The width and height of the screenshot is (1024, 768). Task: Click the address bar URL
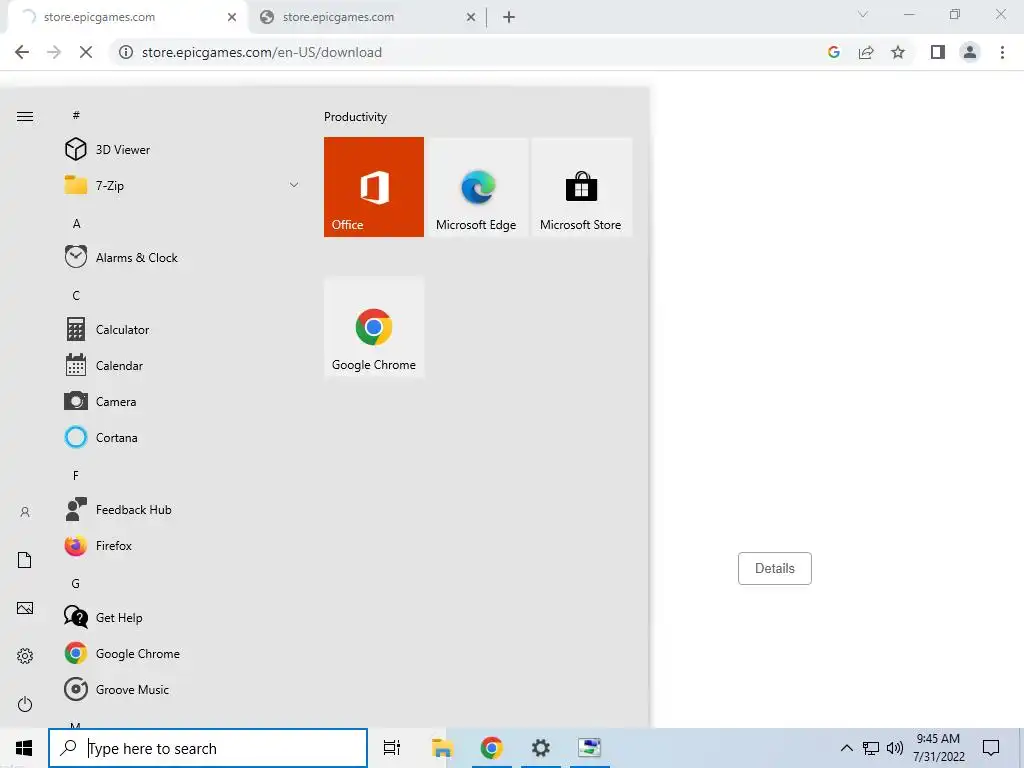pos(262,52)
